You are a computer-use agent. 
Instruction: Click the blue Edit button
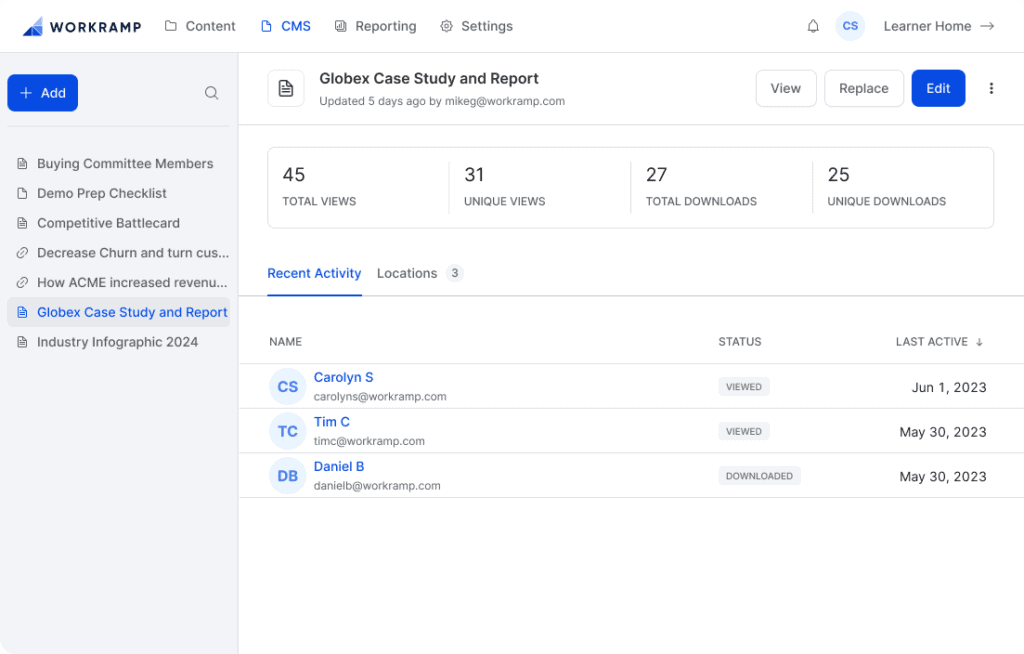[x=938, y=88]
